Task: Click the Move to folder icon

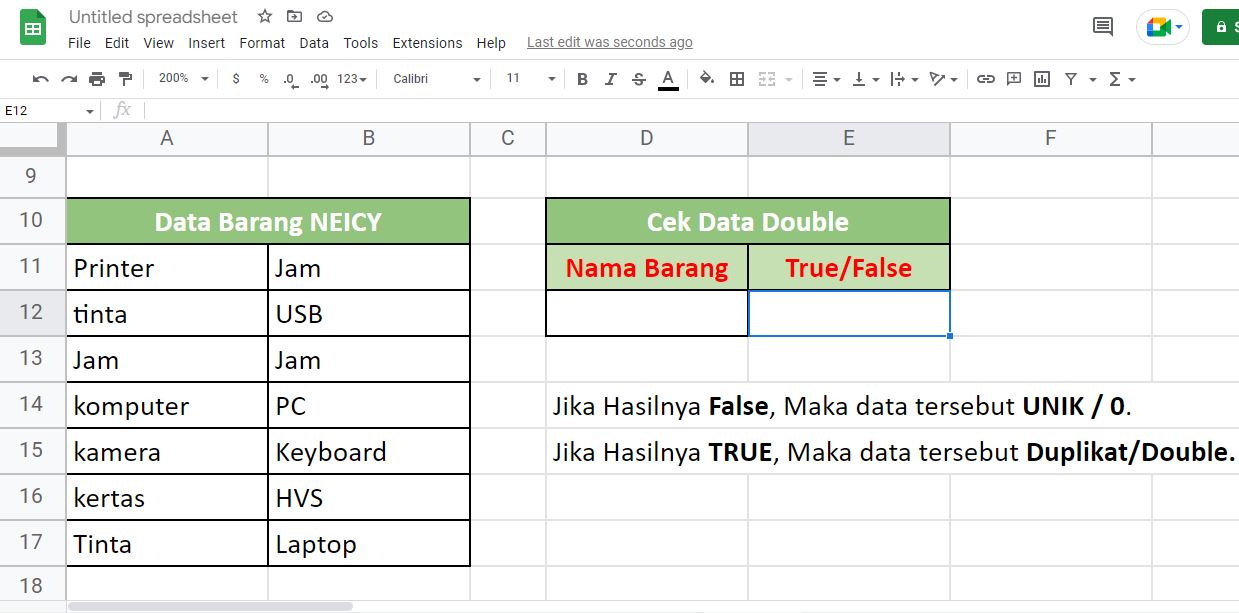Action: (x=294, y=17)
